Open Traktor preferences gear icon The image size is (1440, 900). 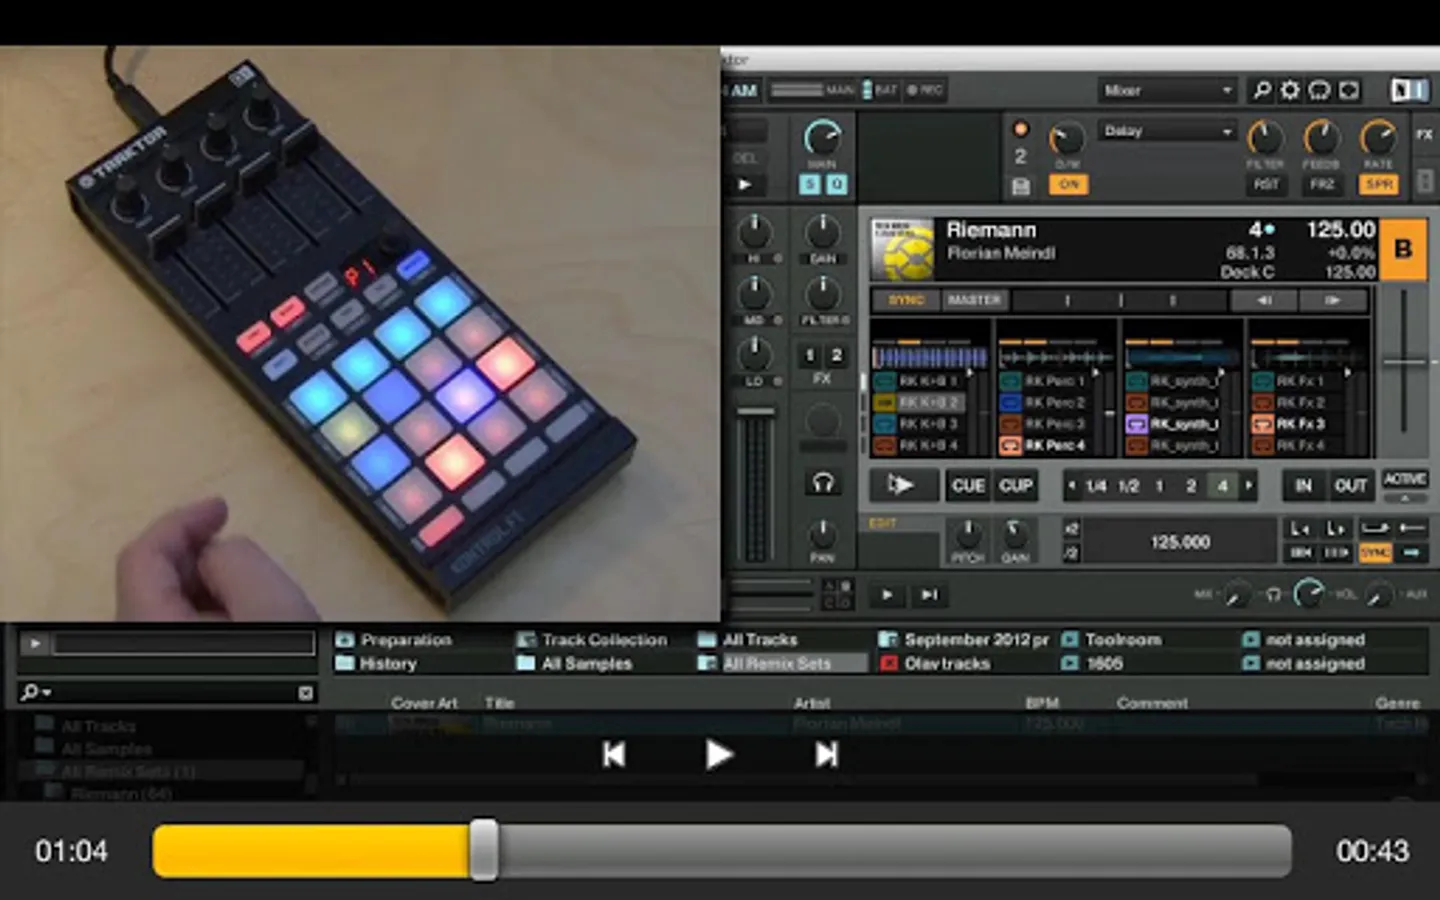coord(1291,90)
